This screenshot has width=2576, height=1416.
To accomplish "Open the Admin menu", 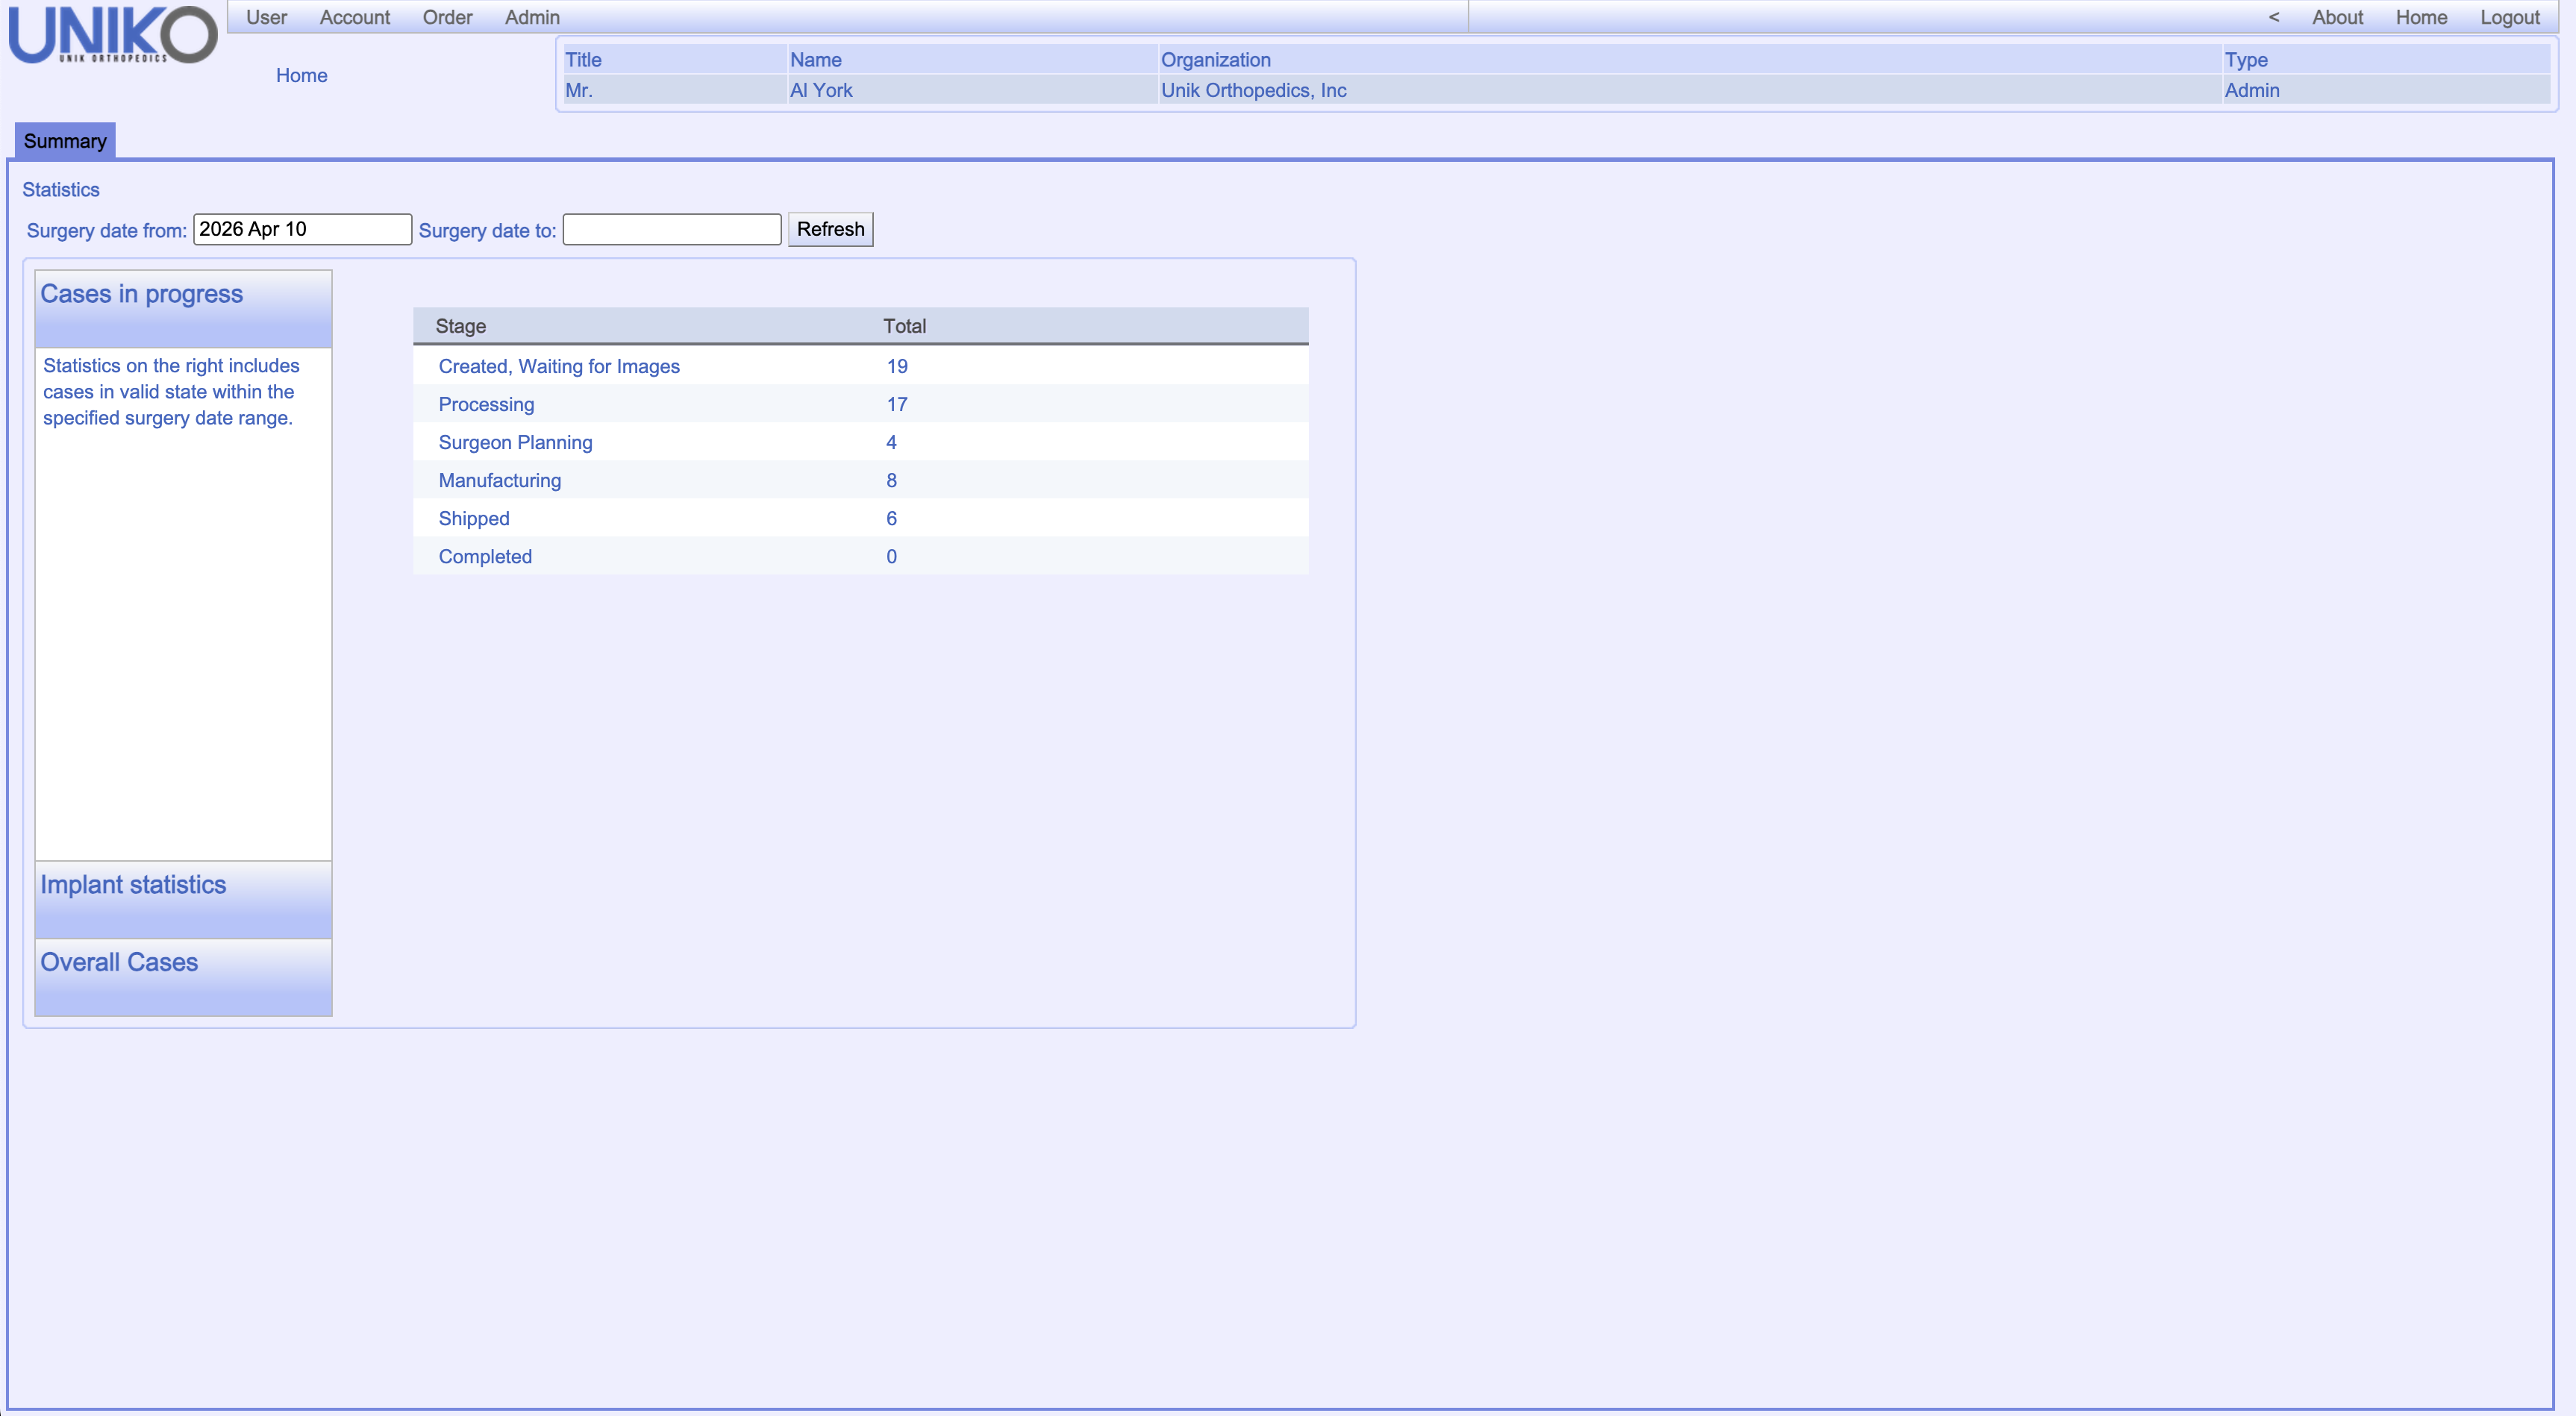I will coord(531,17).
